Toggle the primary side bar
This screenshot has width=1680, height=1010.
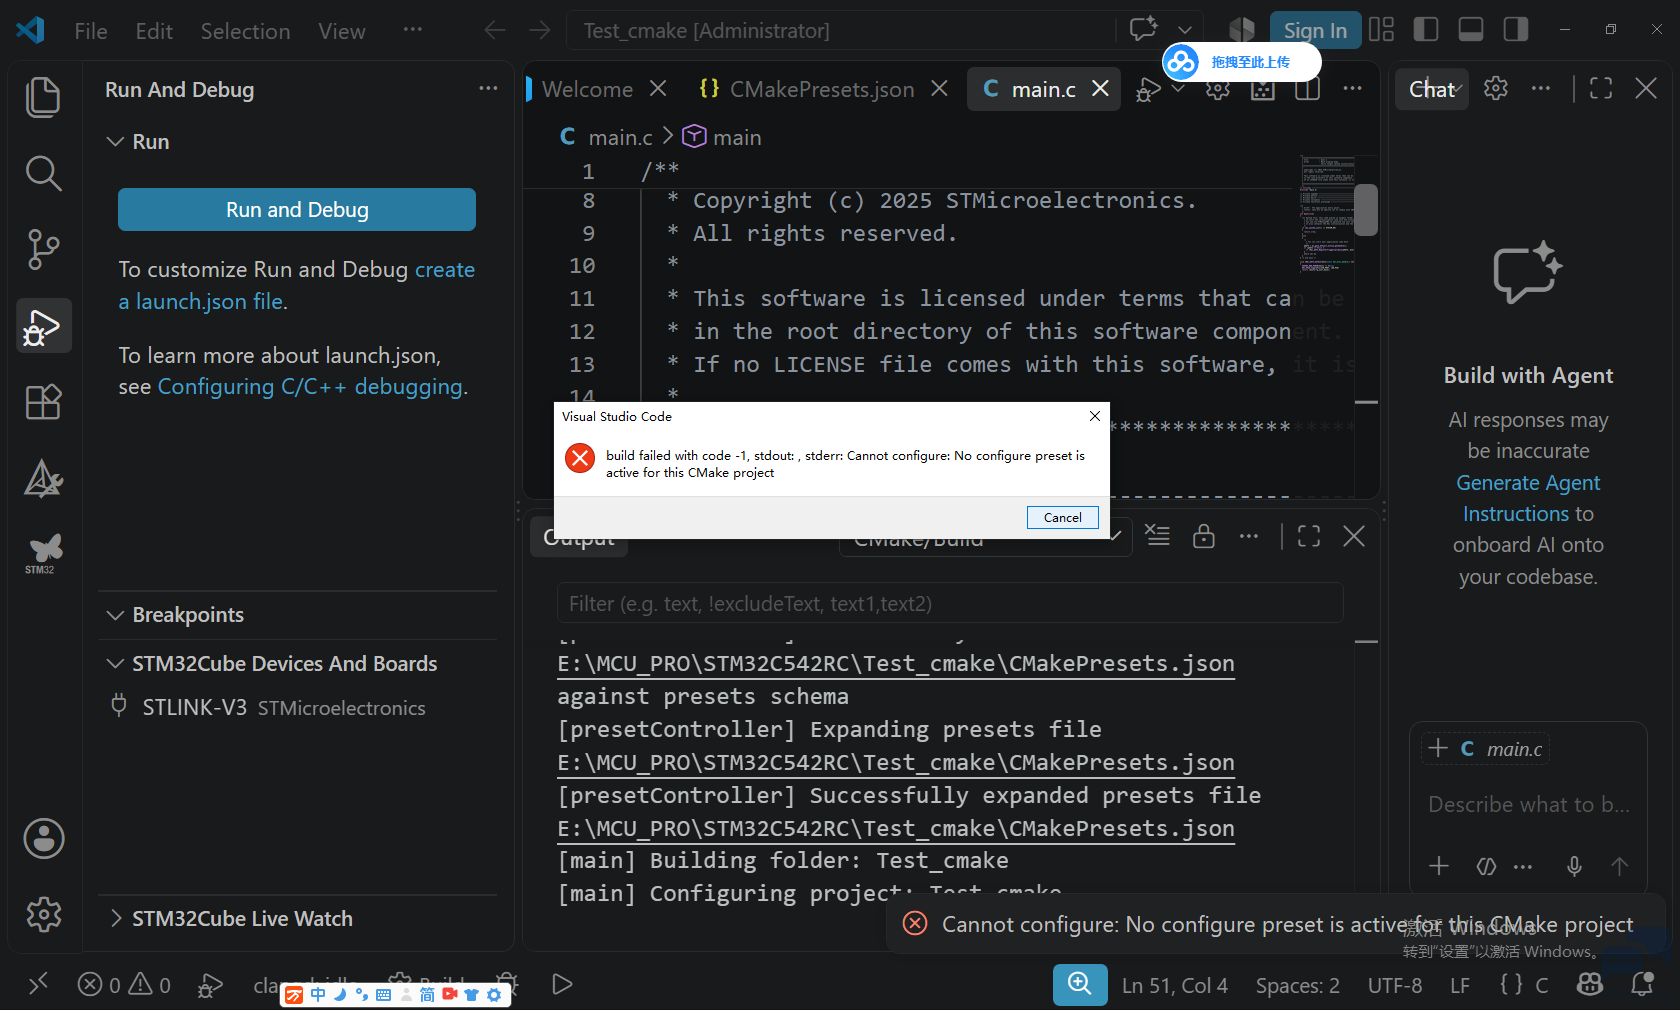coord(1426,29)
